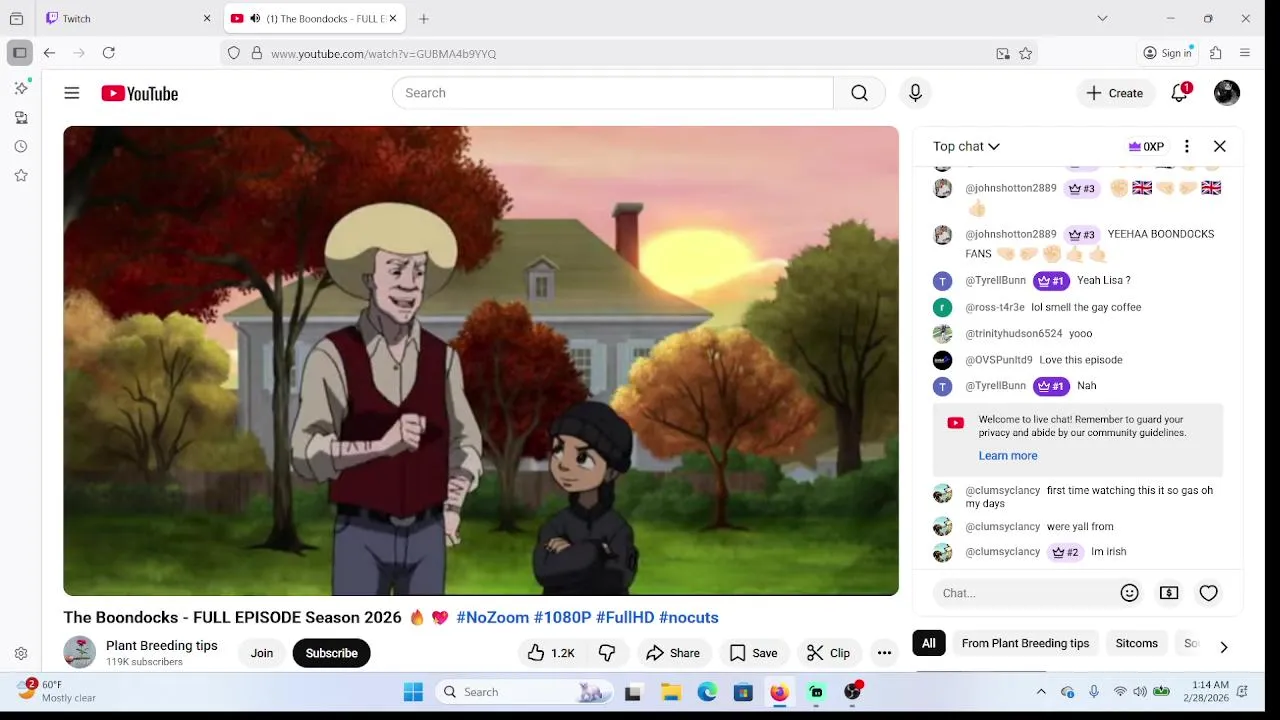
Task: Open YouTube hamburger guide menu
Action: pos(72,93)
